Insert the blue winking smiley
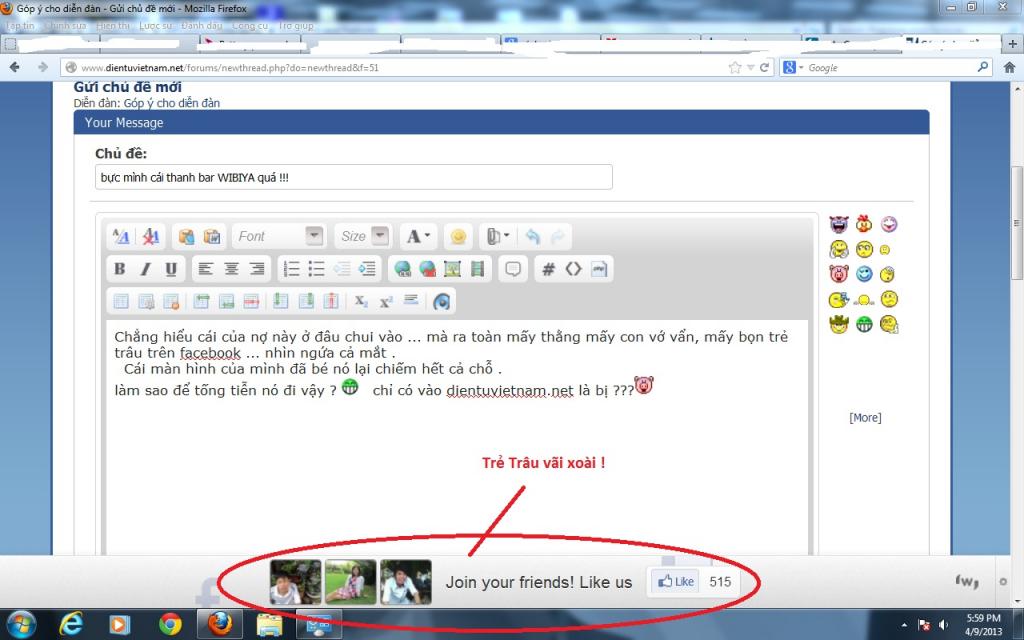The width and height of the screenshot is (1024, 640). 864,274
